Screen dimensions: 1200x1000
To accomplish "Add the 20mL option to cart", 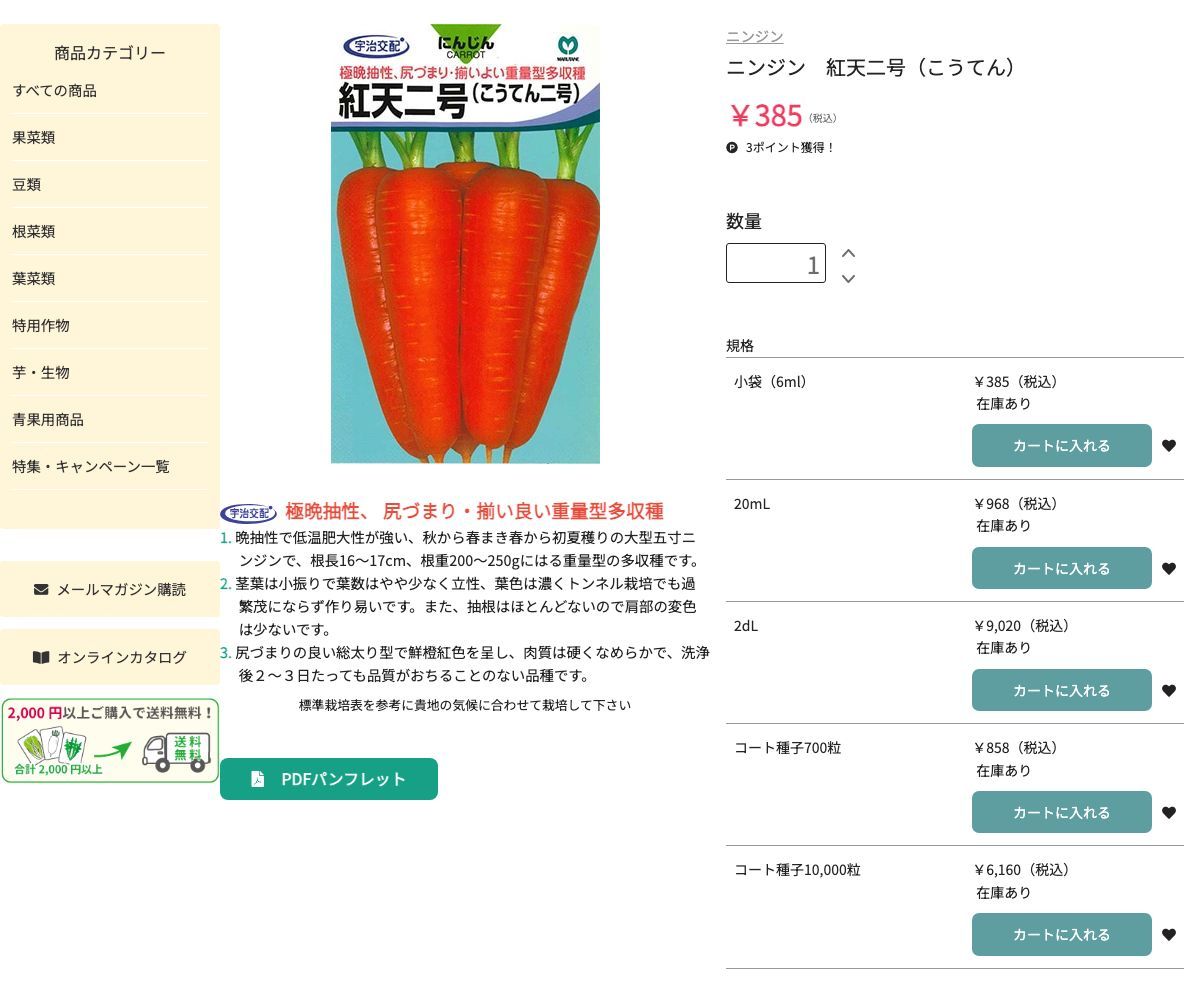I will click(x=1061, y=568).
